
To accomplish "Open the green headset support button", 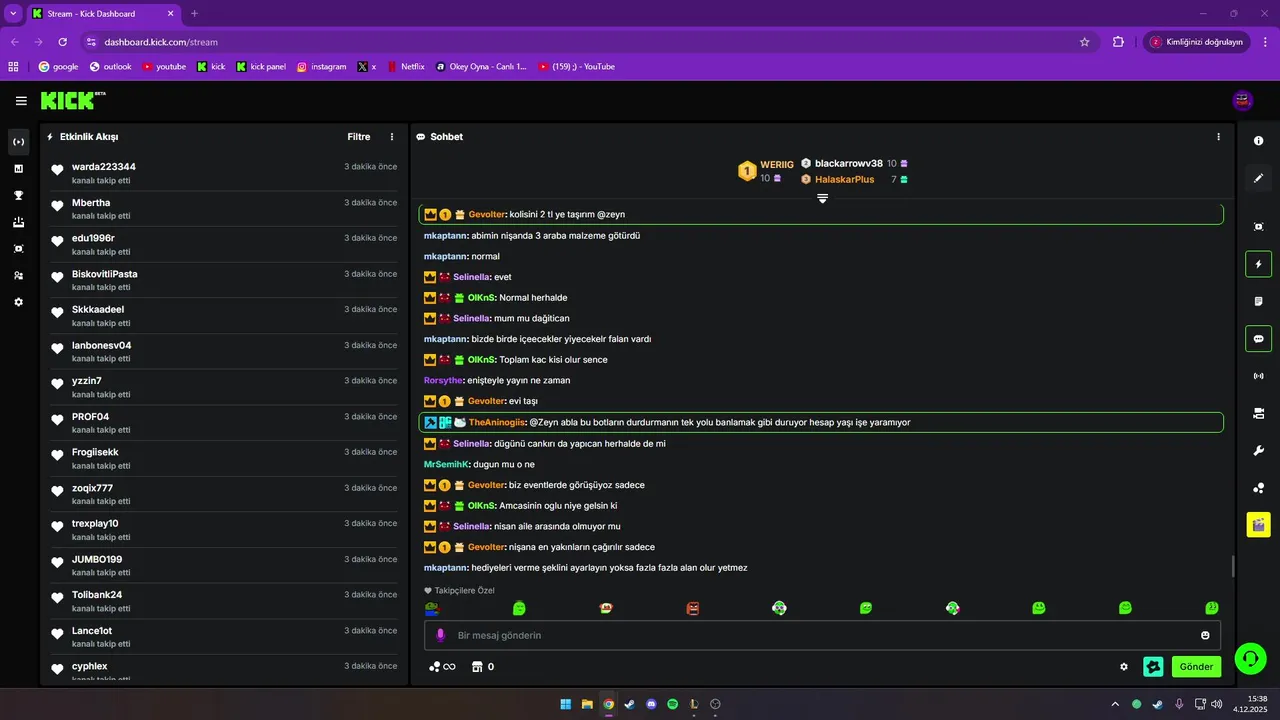I will [x=1250, y=658].
